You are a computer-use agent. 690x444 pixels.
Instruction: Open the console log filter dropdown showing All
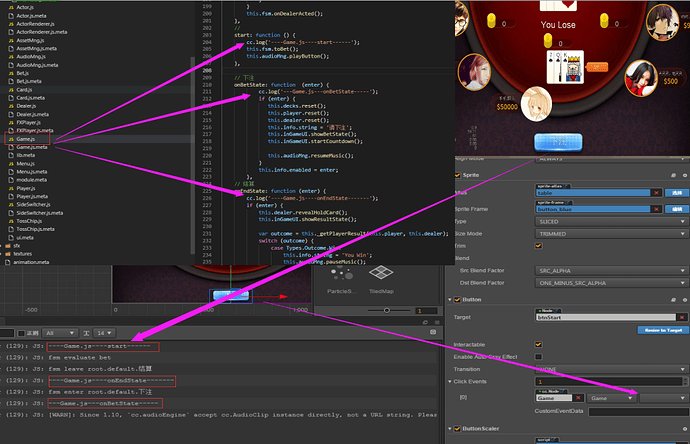click(60, 333)
